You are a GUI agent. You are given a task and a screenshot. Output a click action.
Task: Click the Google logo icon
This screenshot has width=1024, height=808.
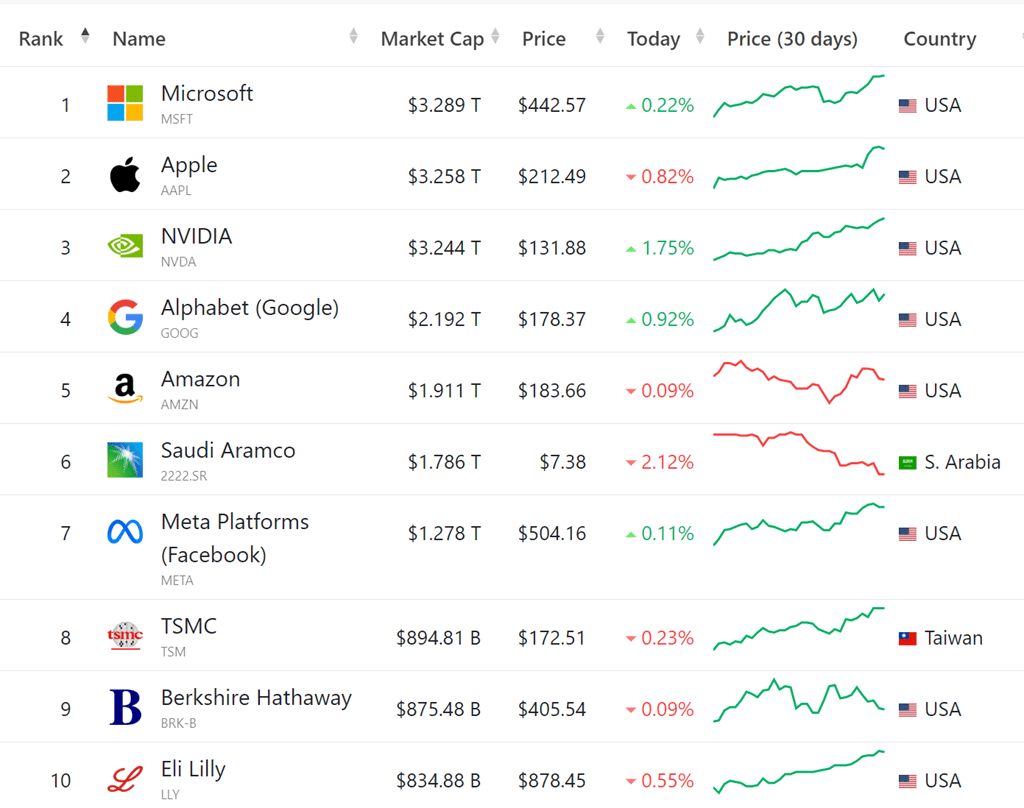tap(125, 318)
